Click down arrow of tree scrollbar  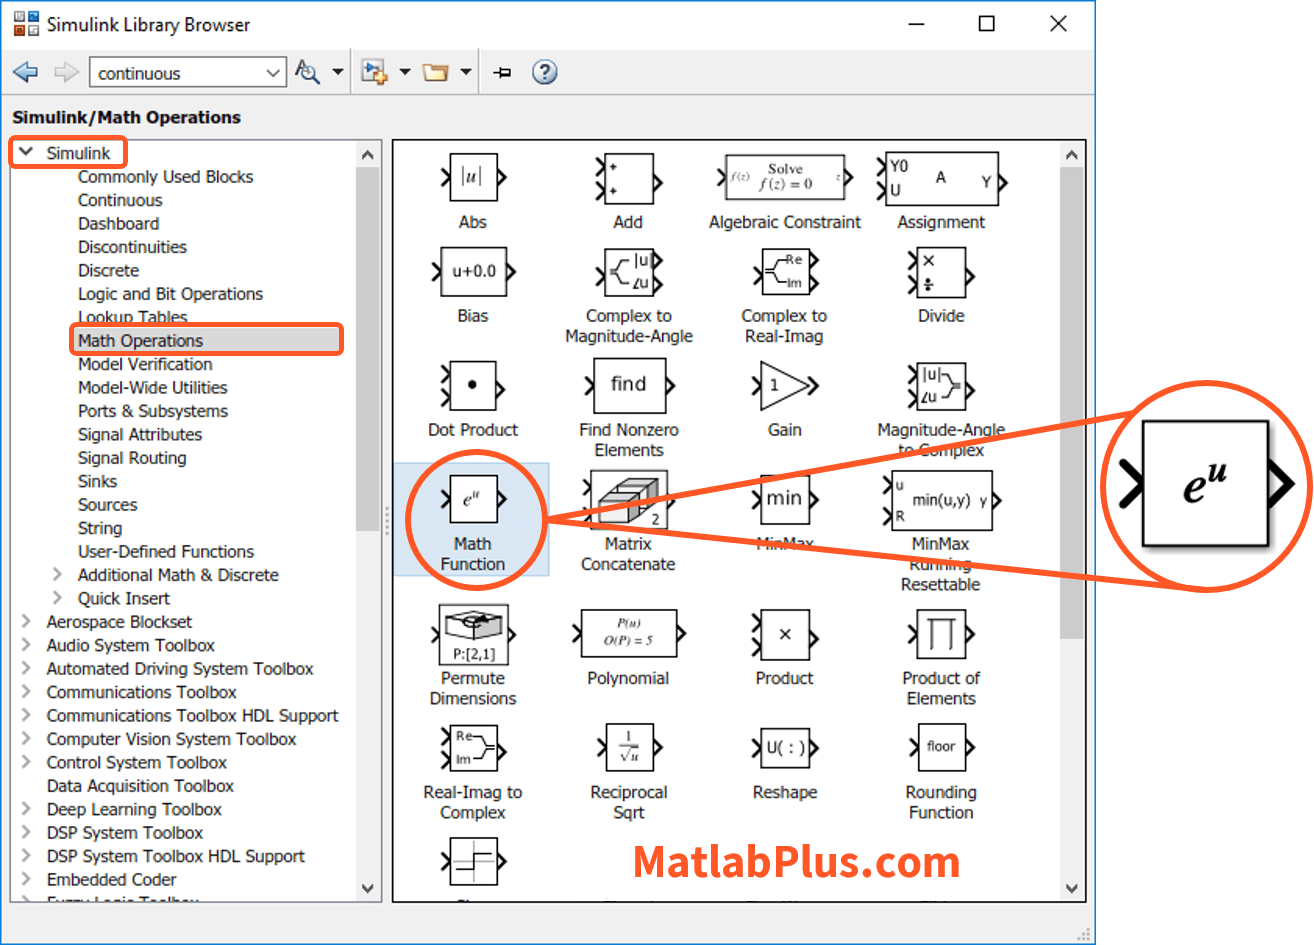click(x=367, y=888)
